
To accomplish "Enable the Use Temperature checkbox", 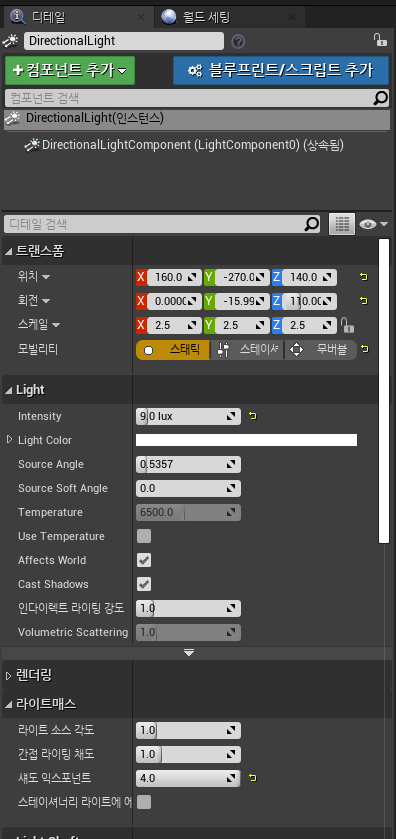I will [144, 536].
